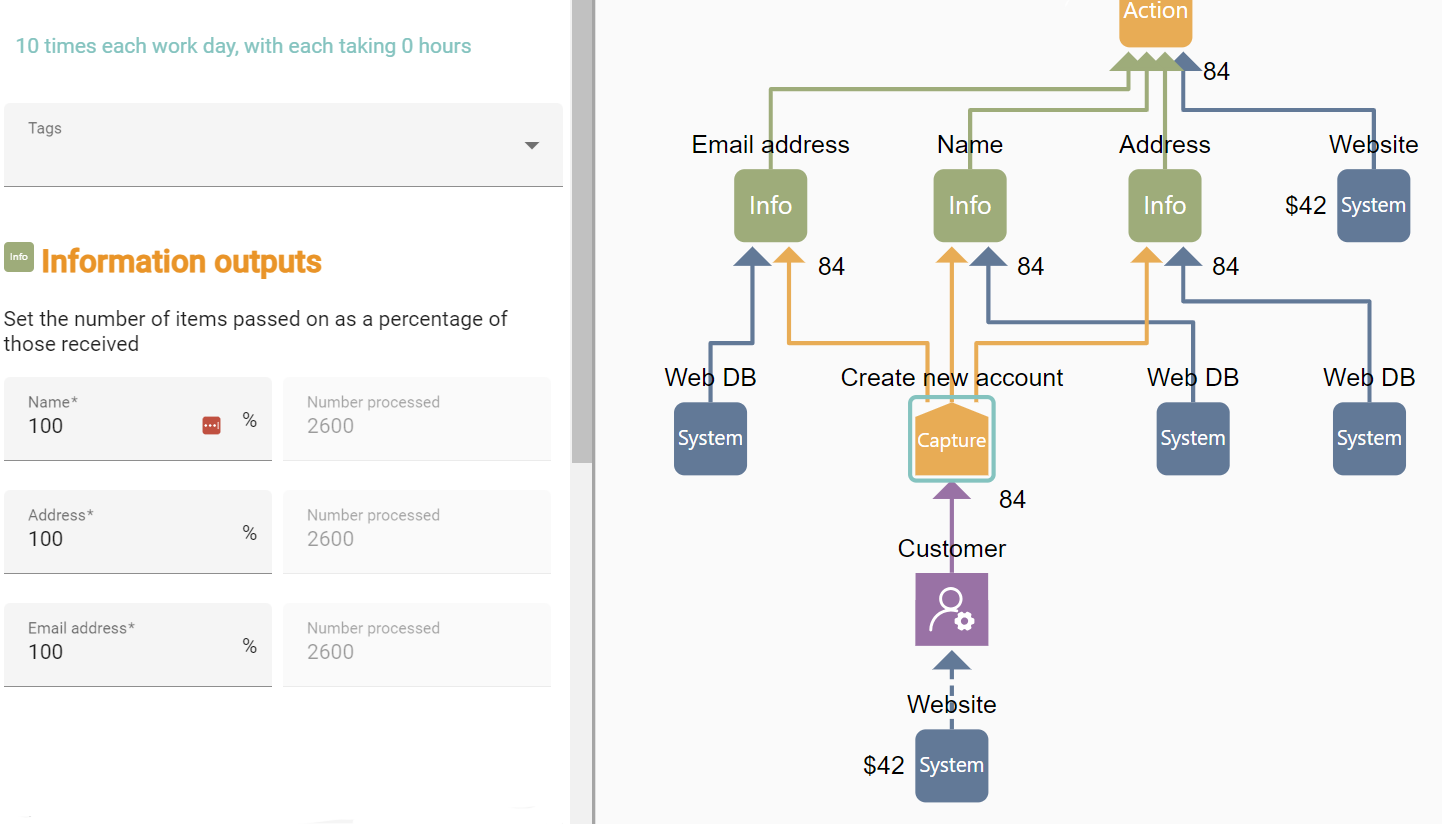This screenshot has width=1442, height=824.
Task: Select the Website System node below Customer
Action: click(x=951, y=766)
